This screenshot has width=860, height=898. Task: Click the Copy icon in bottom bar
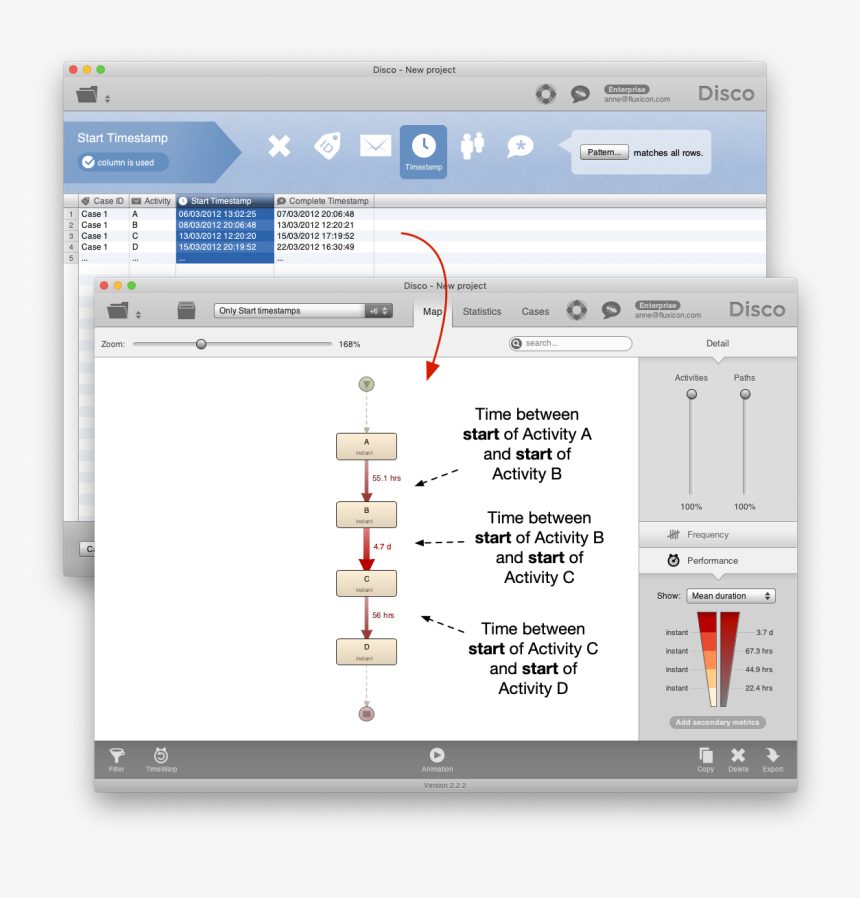pos(705,760)
